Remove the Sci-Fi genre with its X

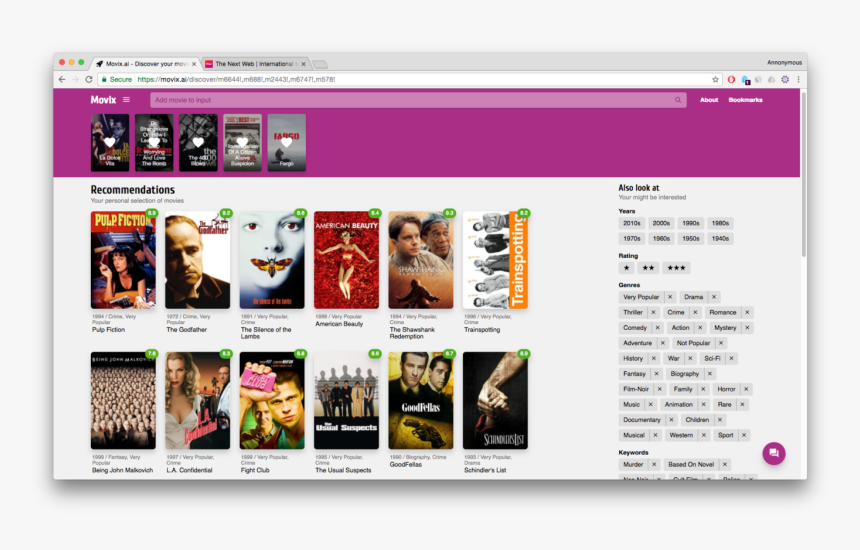point(731,358)
